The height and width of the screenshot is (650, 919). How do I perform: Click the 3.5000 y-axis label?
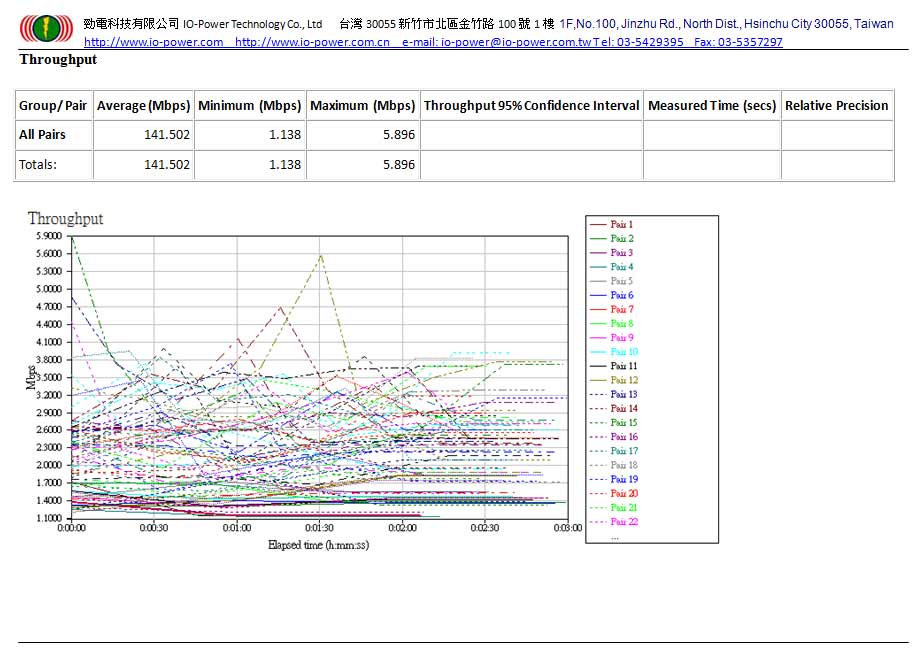[x=49, y=377]
